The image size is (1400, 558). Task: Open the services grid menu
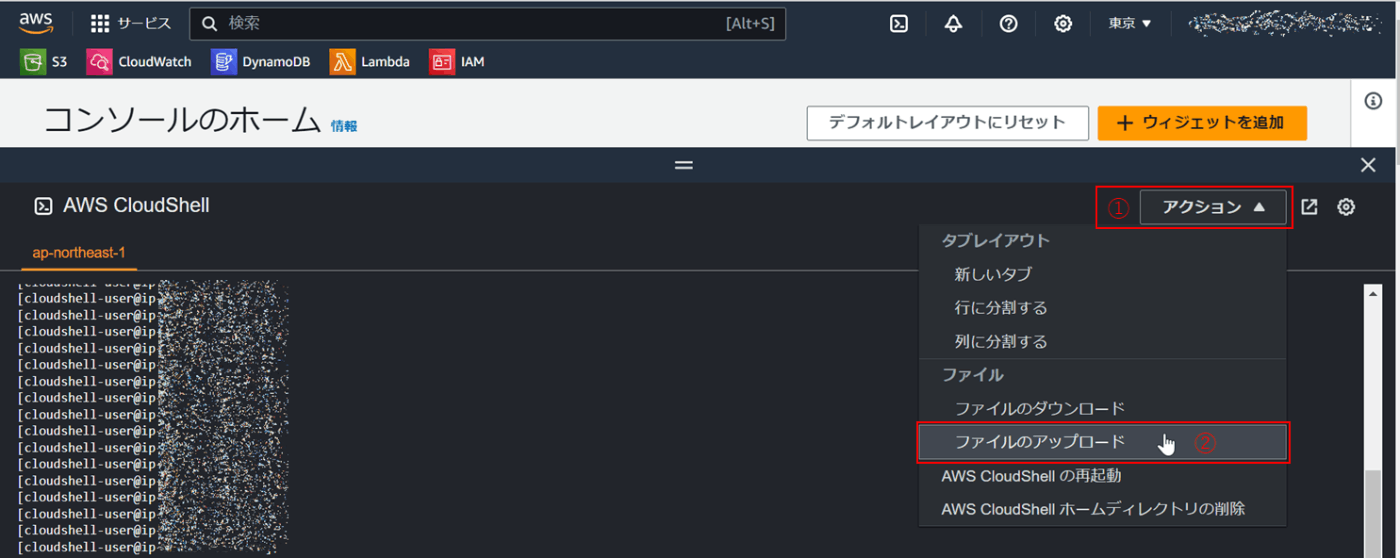[100, 23]
